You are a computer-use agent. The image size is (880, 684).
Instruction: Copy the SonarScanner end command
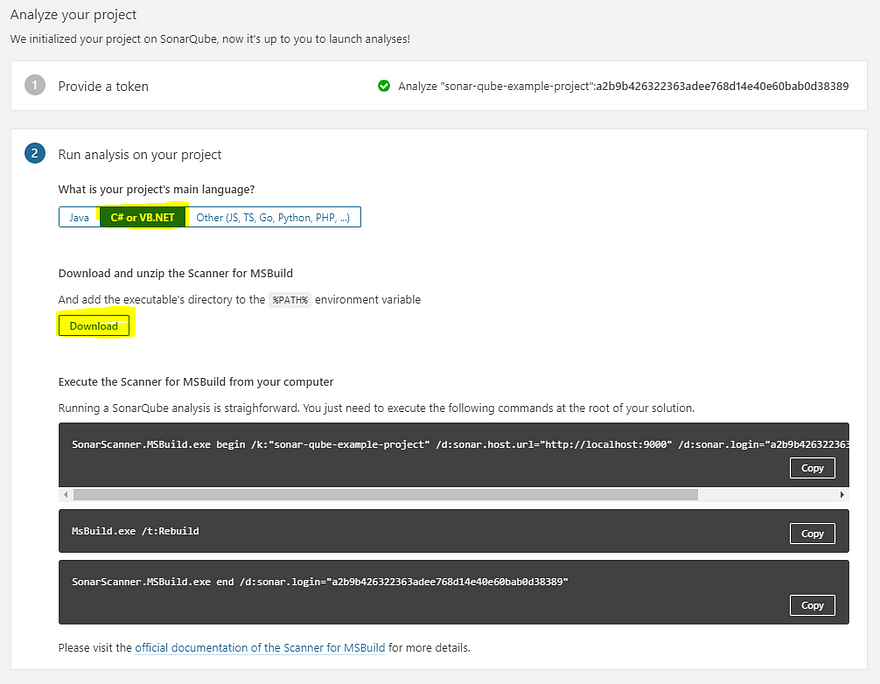click(x=812, y=605)
